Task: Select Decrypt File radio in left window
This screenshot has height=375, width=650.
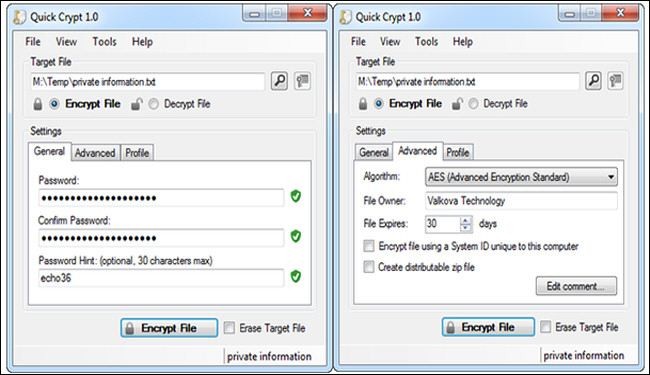Action: tap(153, 104)
